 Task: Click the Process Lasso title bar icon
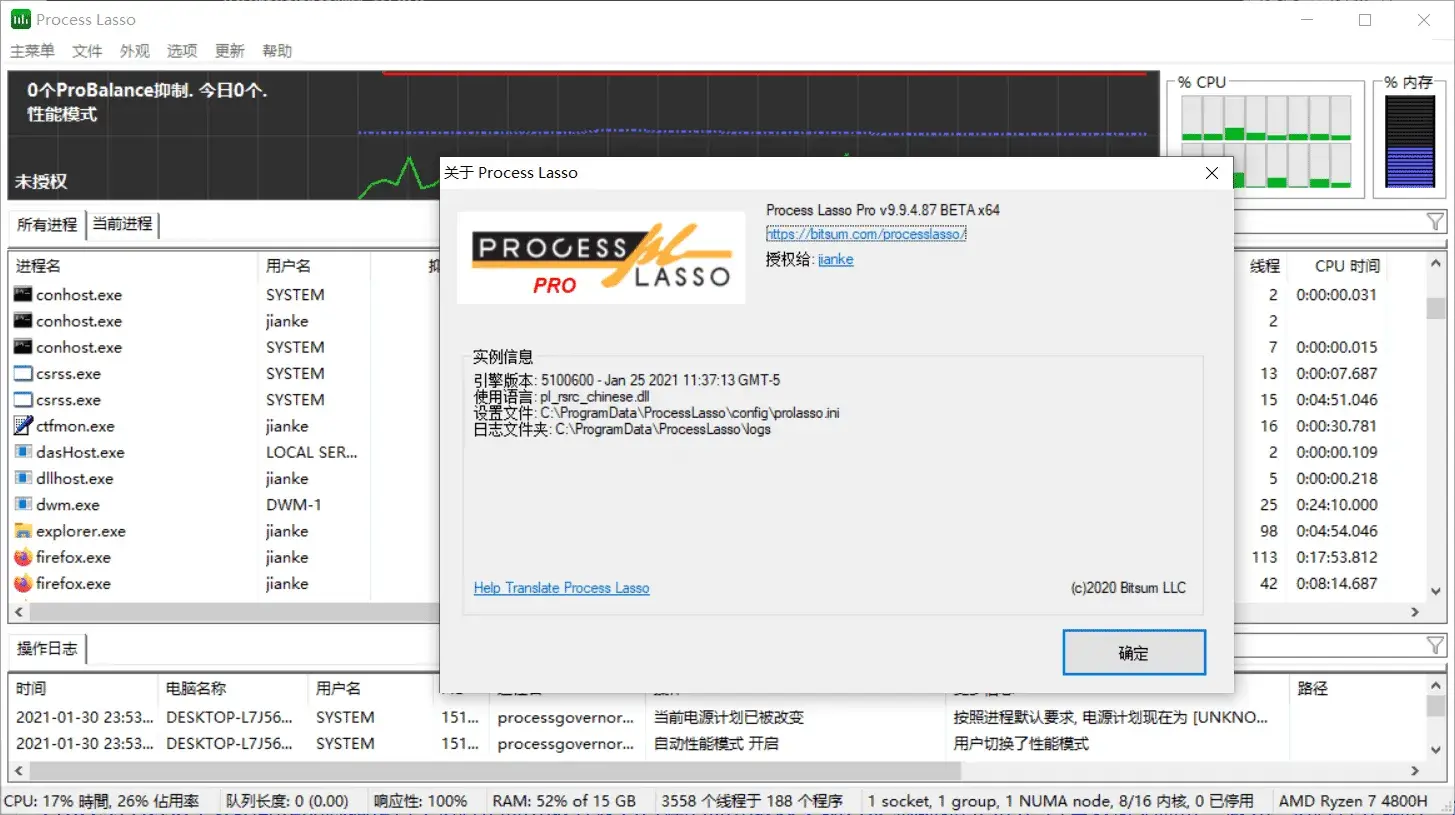20,19
